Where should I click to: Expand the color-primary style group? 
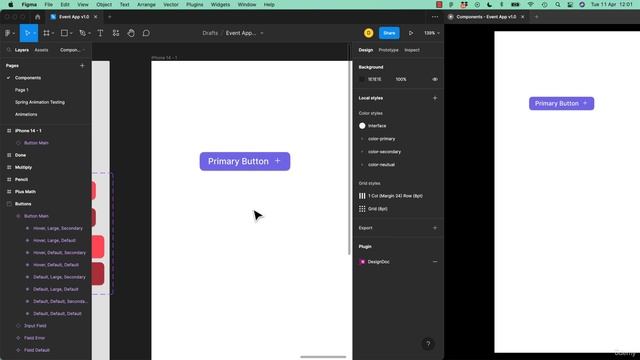(x=362, y=139)
